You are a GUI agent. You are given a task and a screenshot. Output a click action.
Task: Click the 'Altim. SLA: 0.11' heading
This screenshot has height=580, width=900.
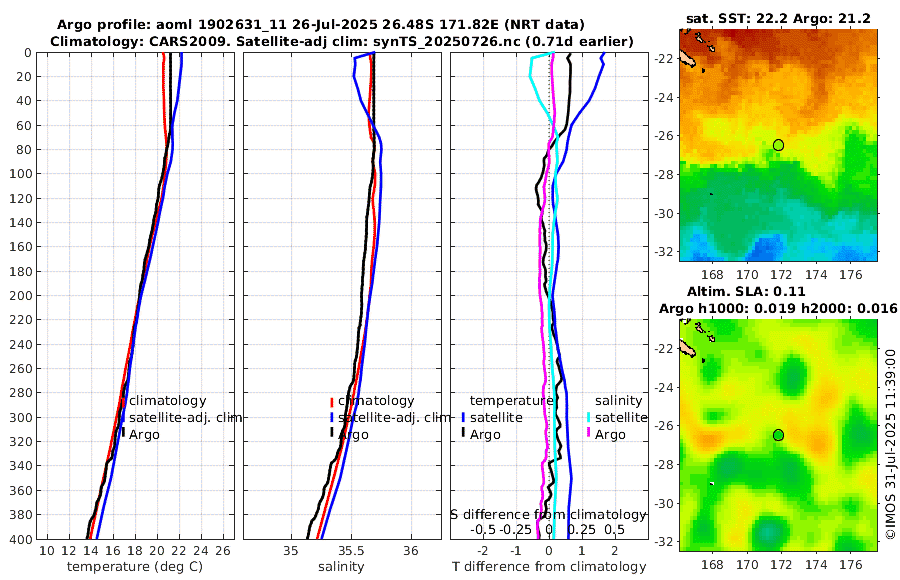(746, 291)
